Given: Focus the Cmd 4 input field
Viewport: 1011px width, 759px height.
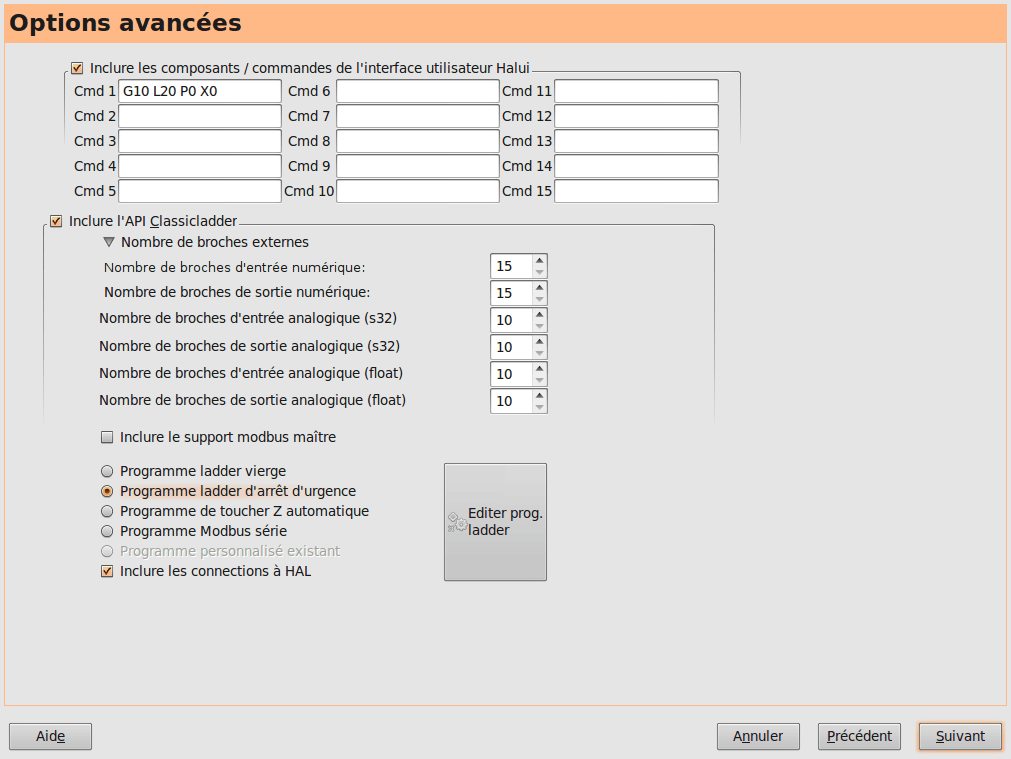Looking at the screenshot, I should (200, 166).
